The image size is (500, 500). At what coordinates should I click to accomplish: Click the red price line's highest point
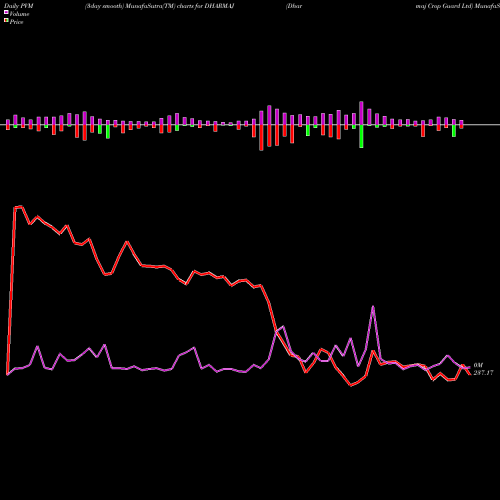click(x=21, y=207)
